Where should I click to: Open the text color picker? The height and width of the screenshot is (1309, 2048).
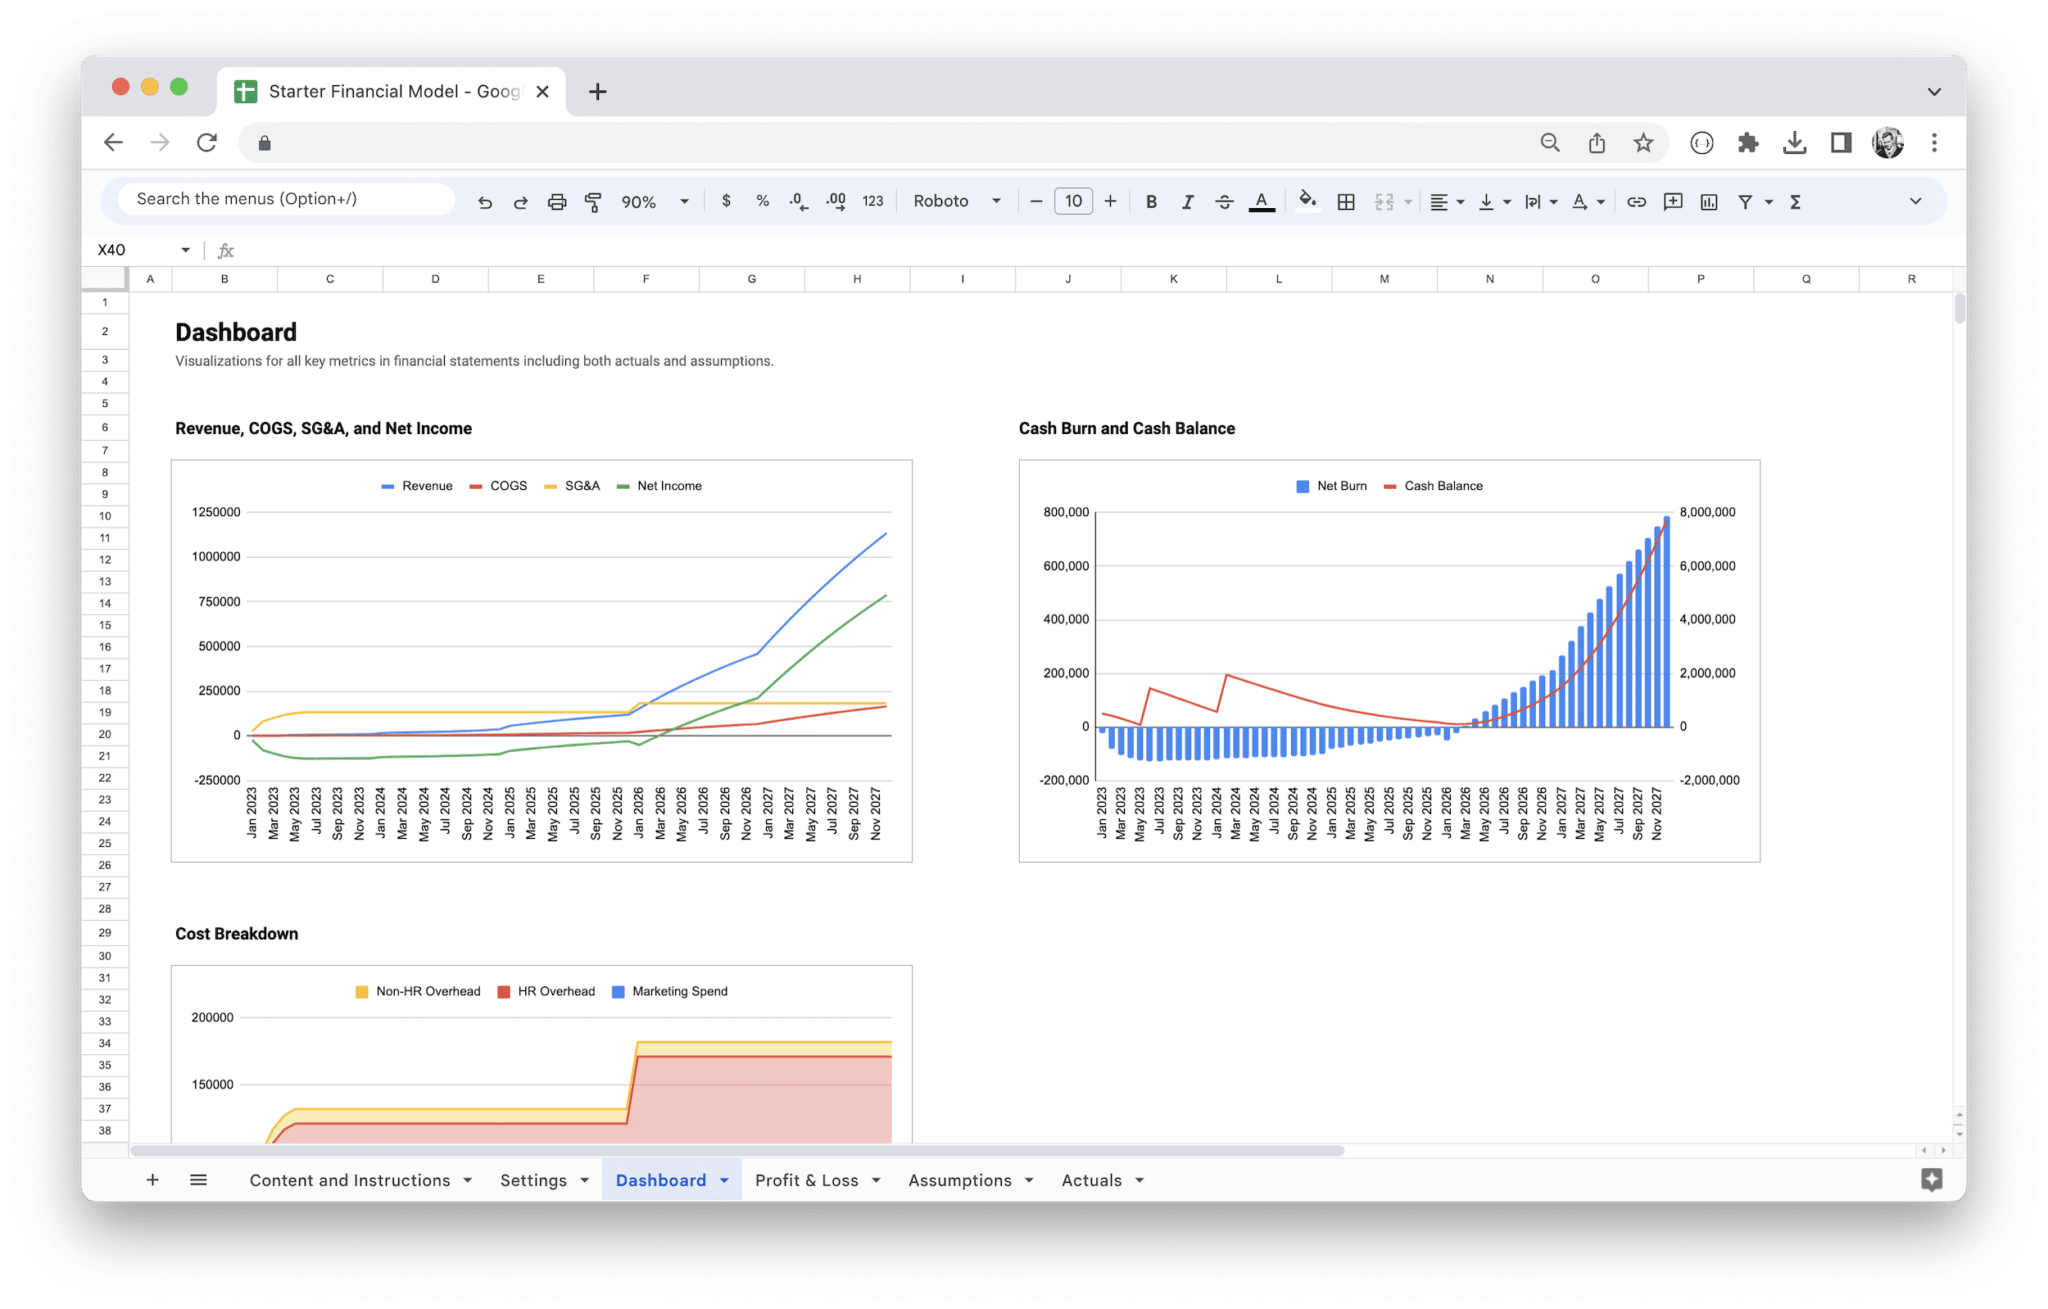click(x=1261, y=201)
